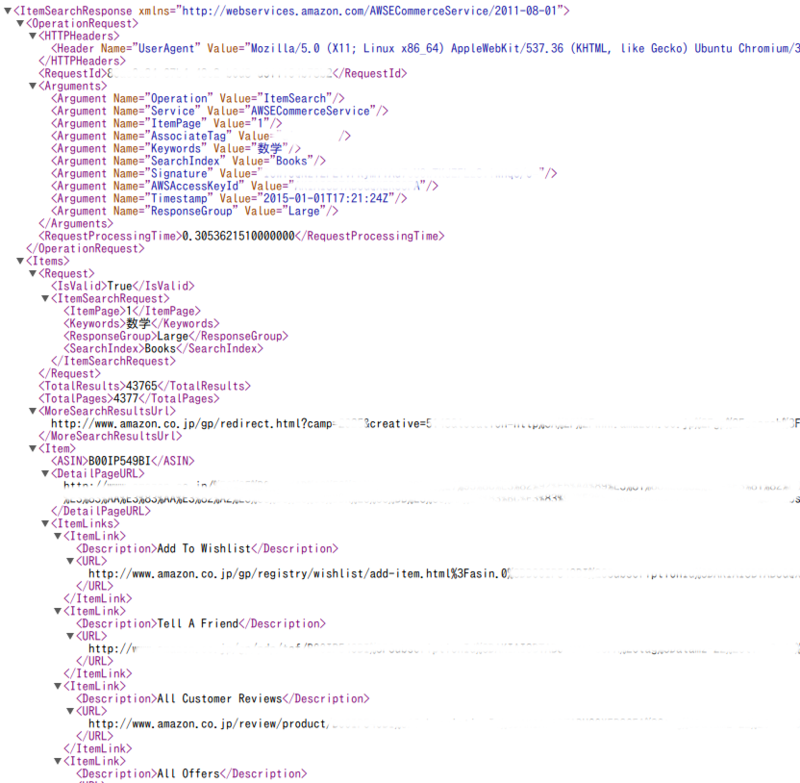
Task: Collapse the URL node under Add To Wishlist
Action: click(x=70, y=561)
